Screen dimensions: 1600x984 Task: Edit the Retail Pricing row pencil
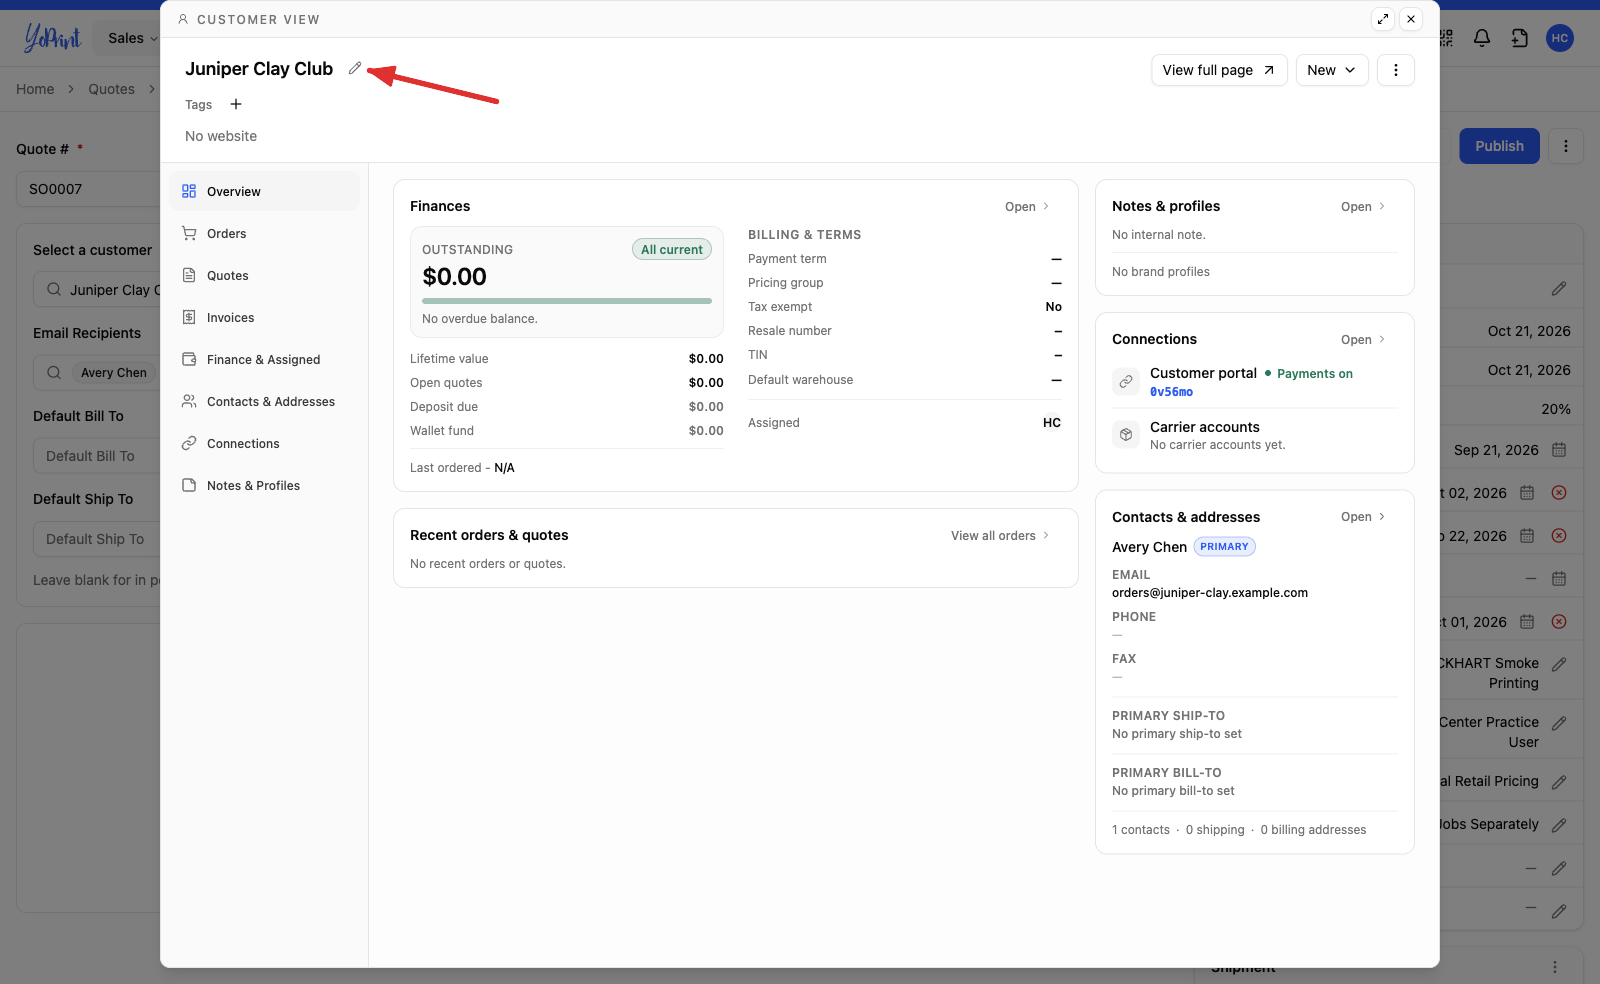click(x=1559, y=782)
